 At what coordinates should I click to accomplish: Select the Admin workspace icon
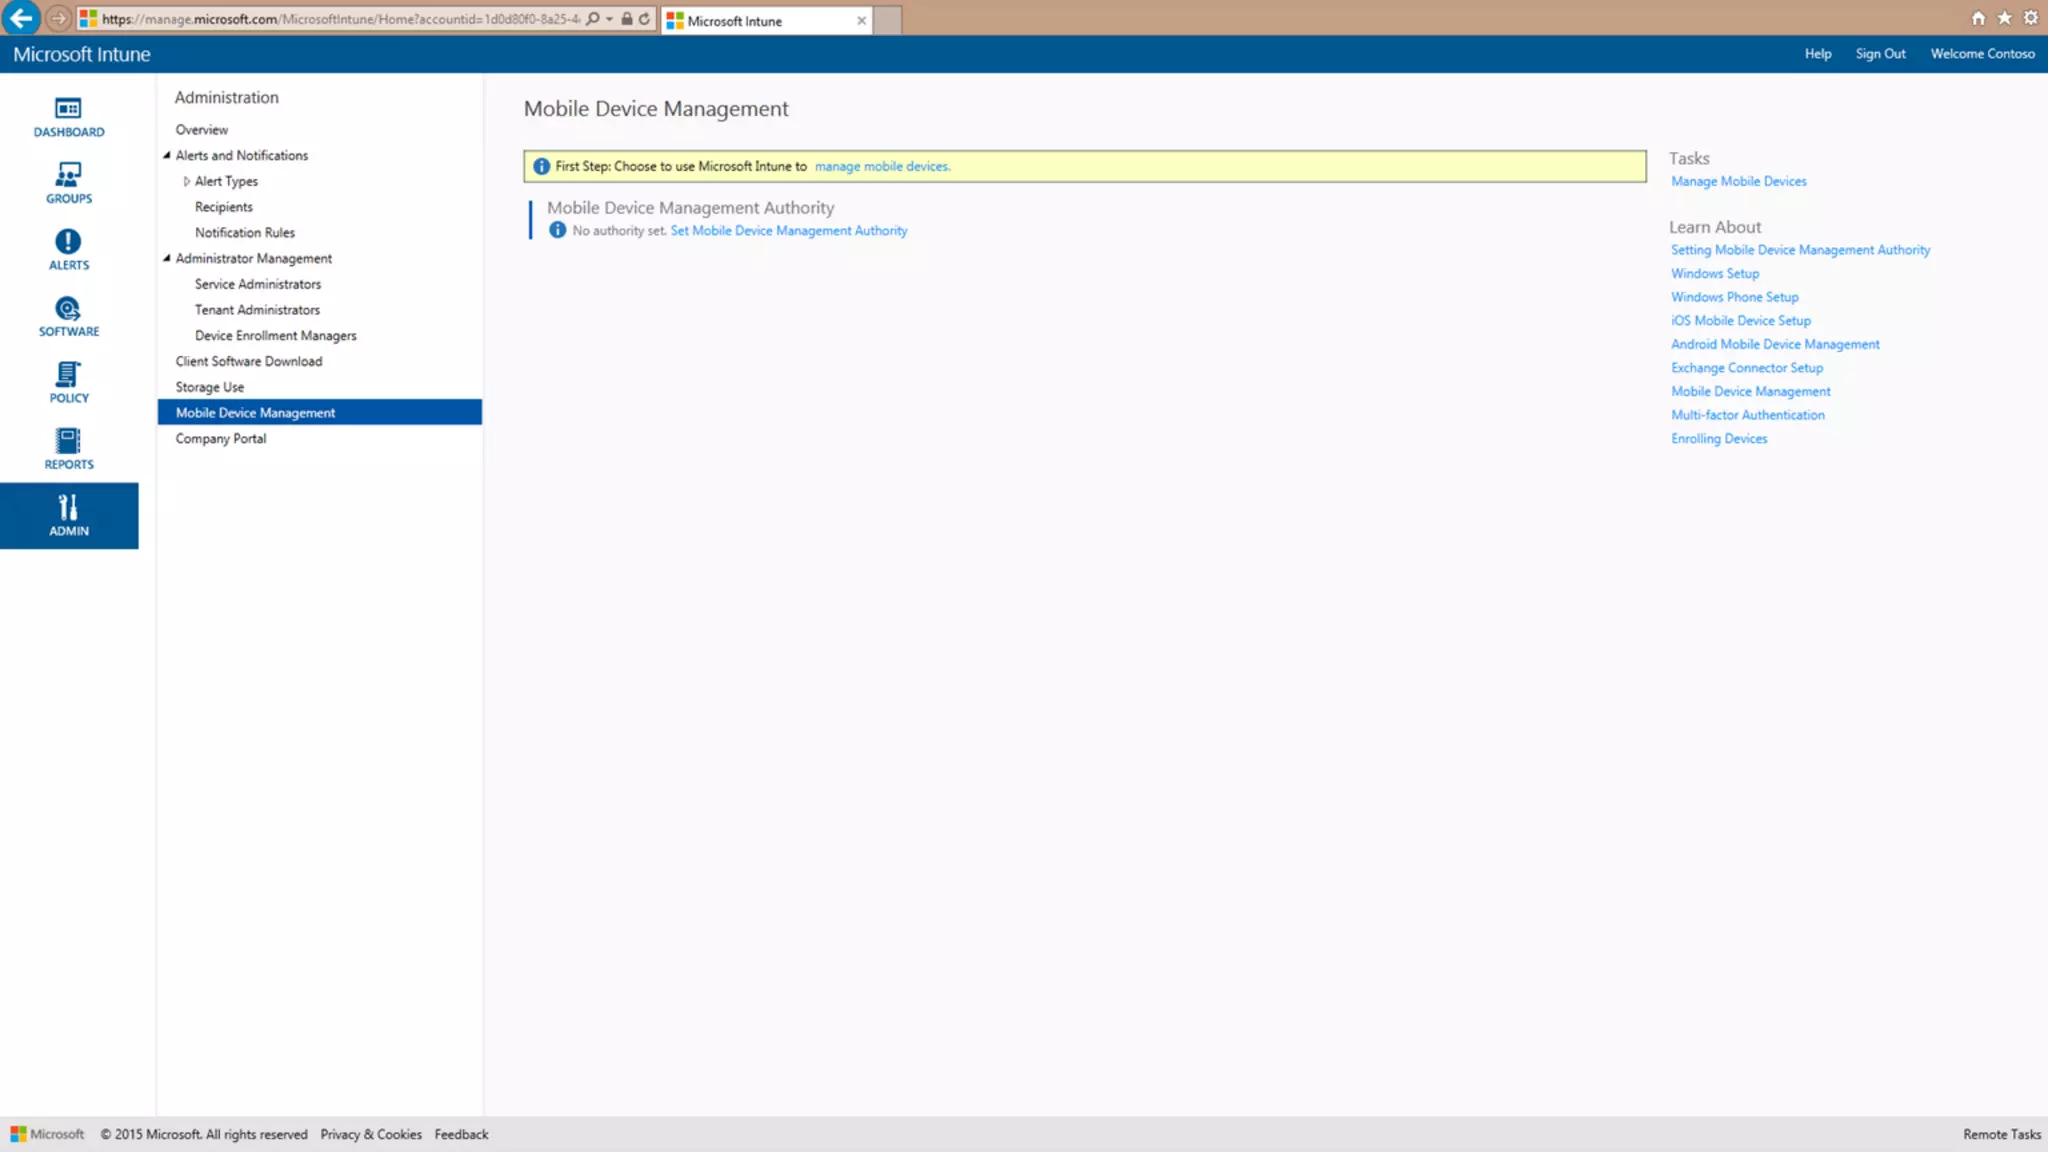[68, 515]
